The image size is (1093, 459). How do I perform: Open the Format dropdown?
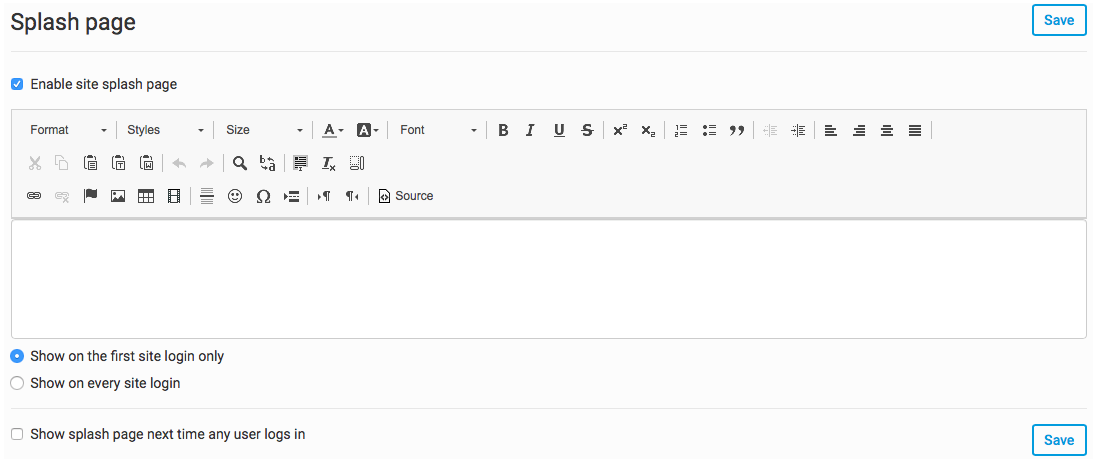[x=68, y=130]
